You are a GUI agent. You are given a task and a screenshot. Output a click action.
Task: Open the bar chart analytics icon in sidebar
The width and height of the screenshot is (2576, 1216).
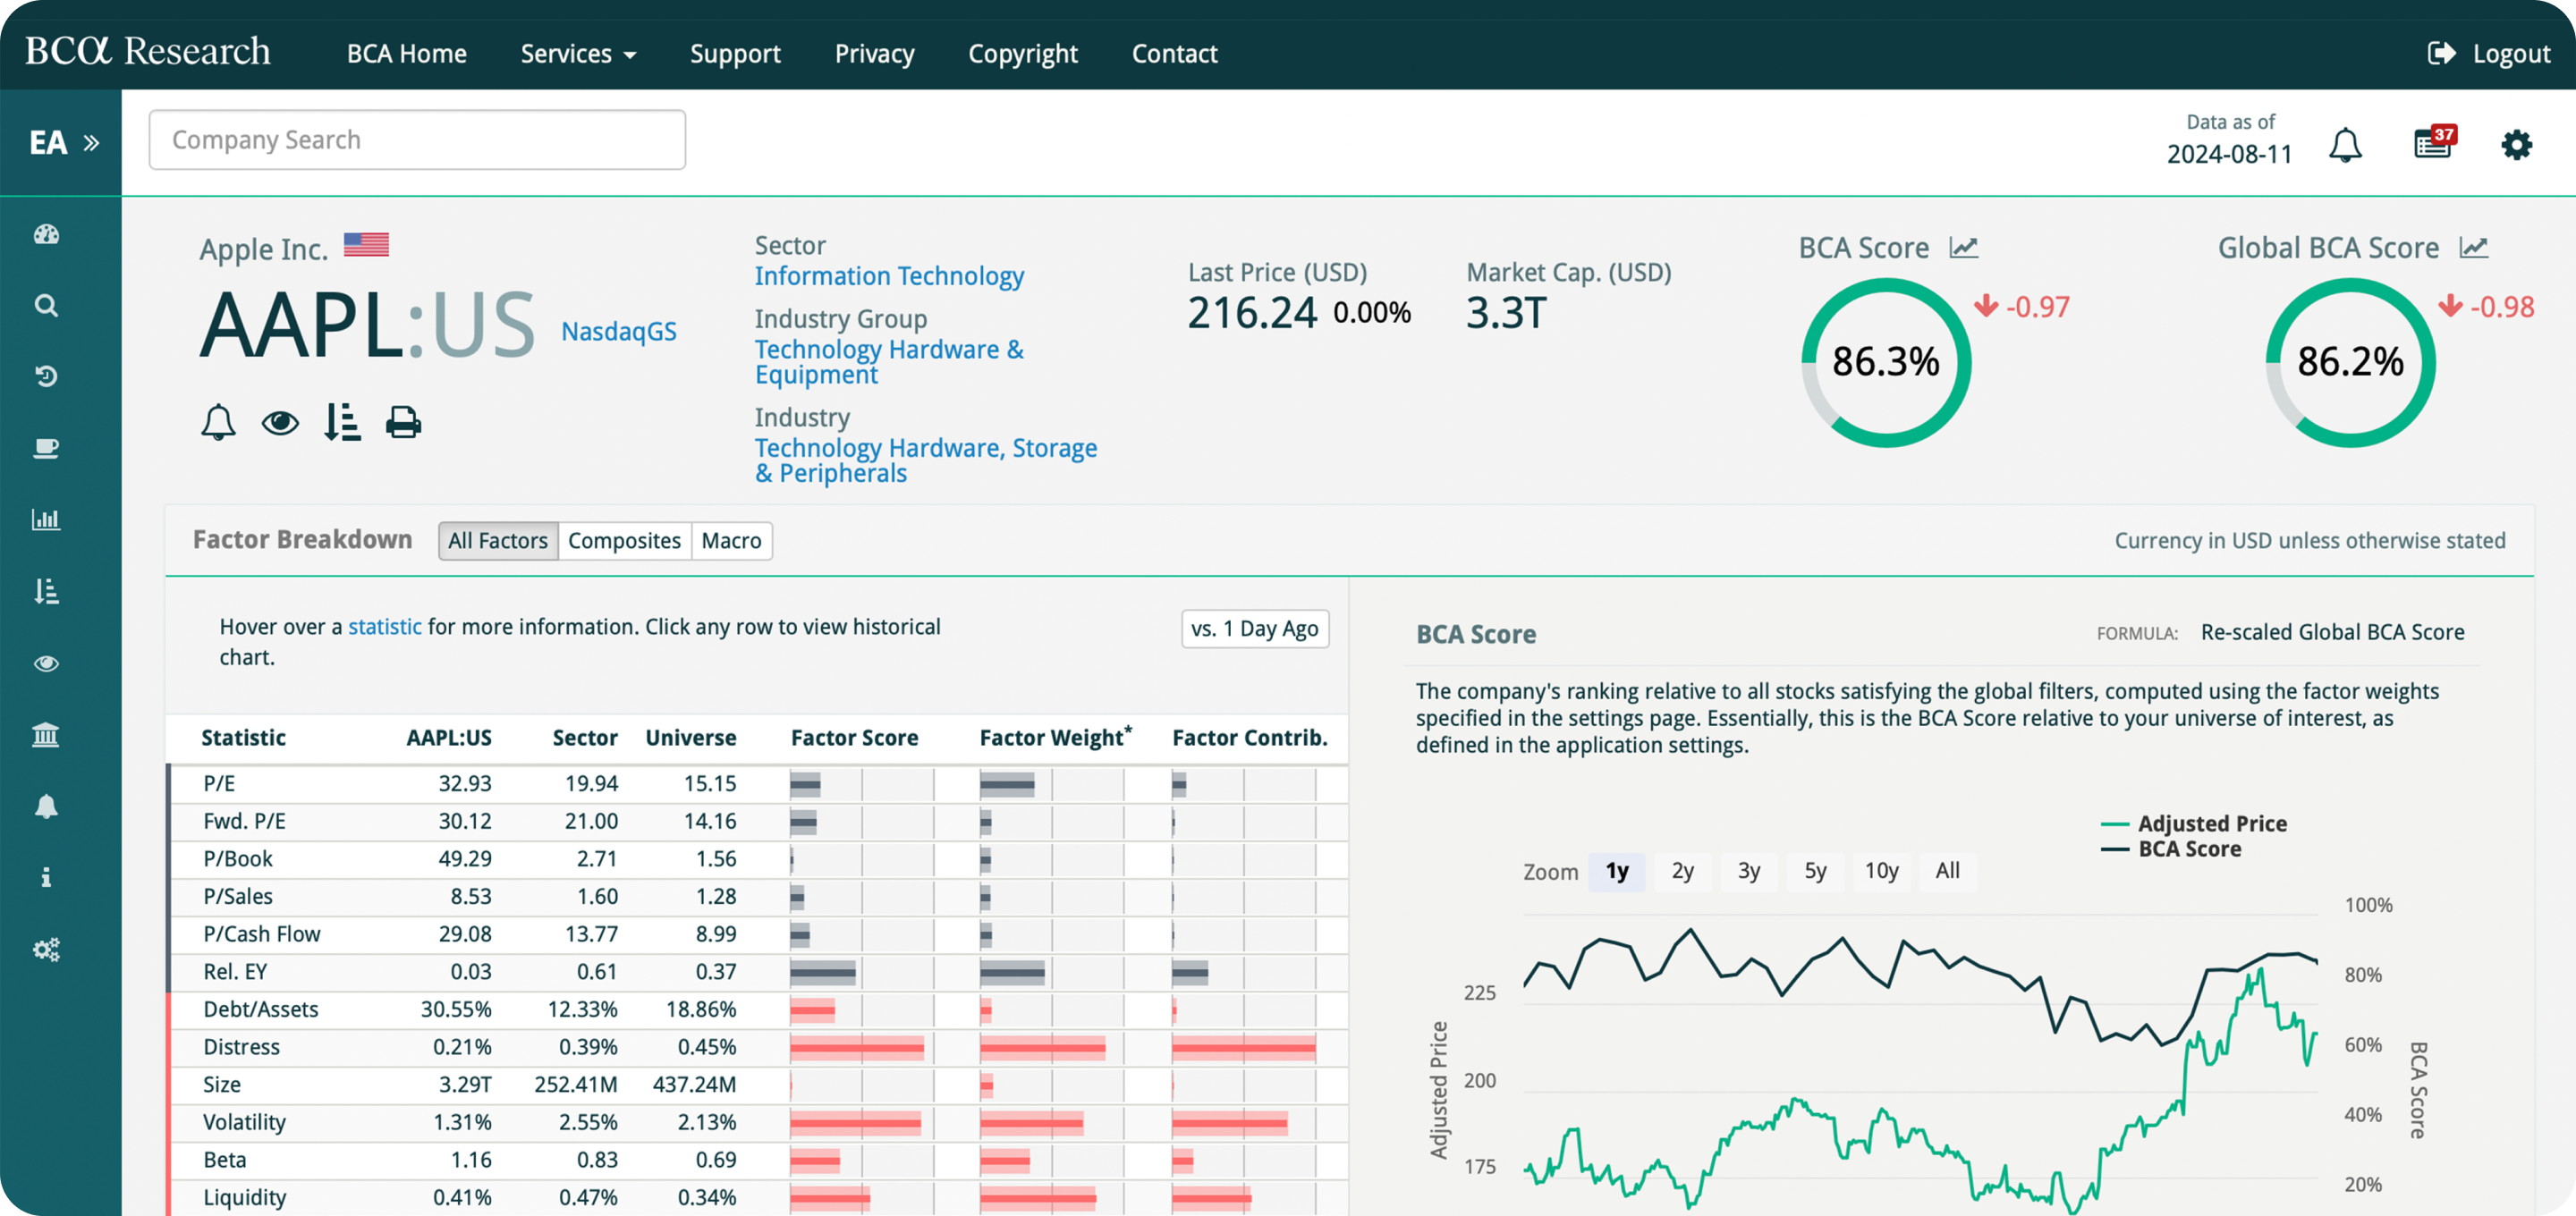click(46, 518)
